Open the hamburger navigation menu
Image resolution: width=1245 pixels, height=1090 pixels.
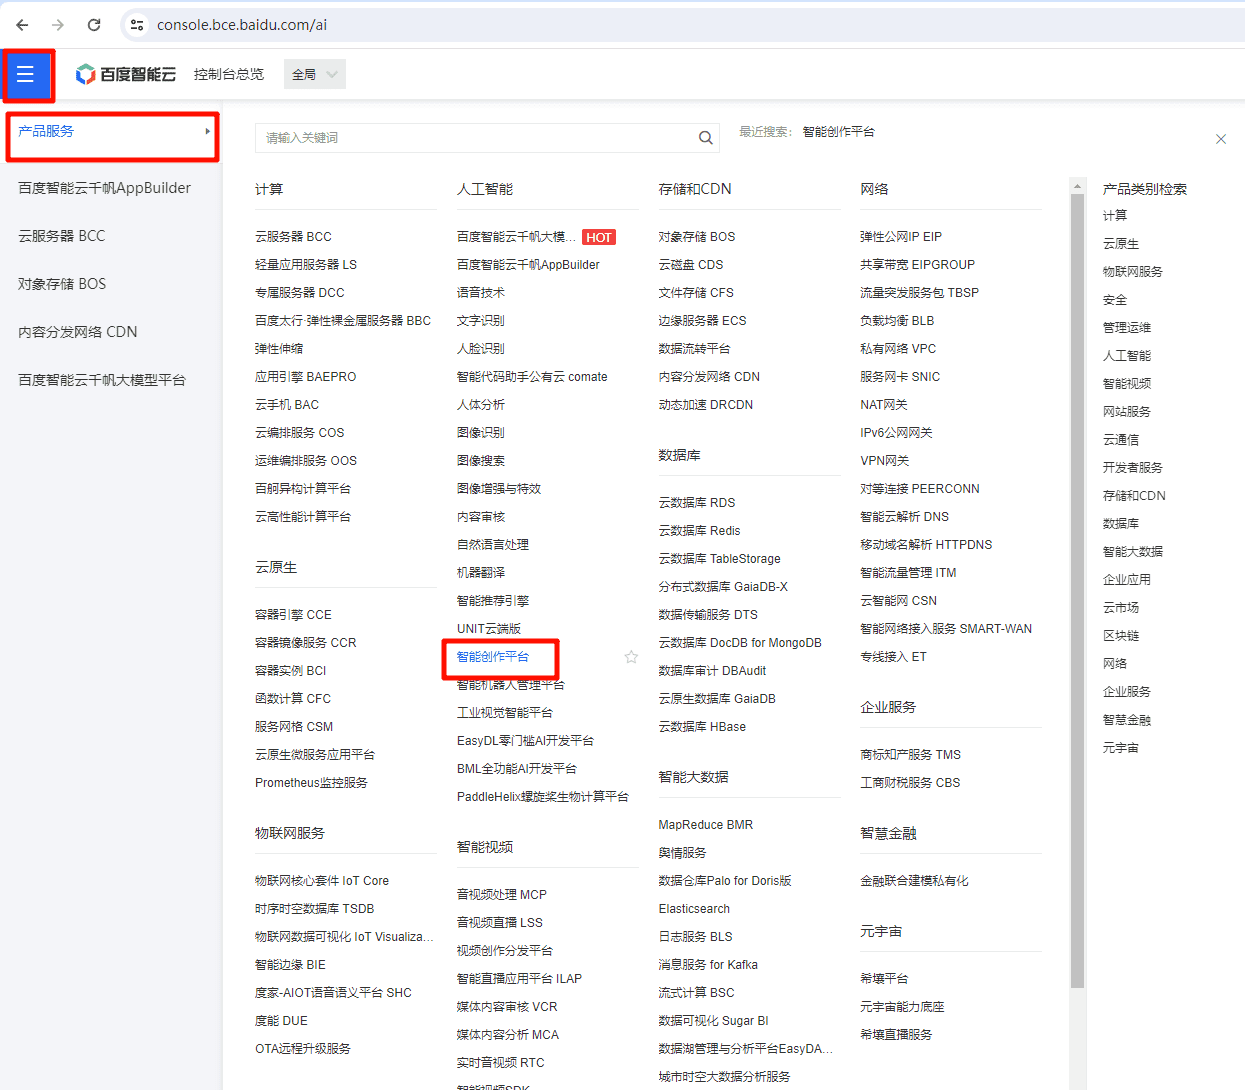click(x=26, y=74)
